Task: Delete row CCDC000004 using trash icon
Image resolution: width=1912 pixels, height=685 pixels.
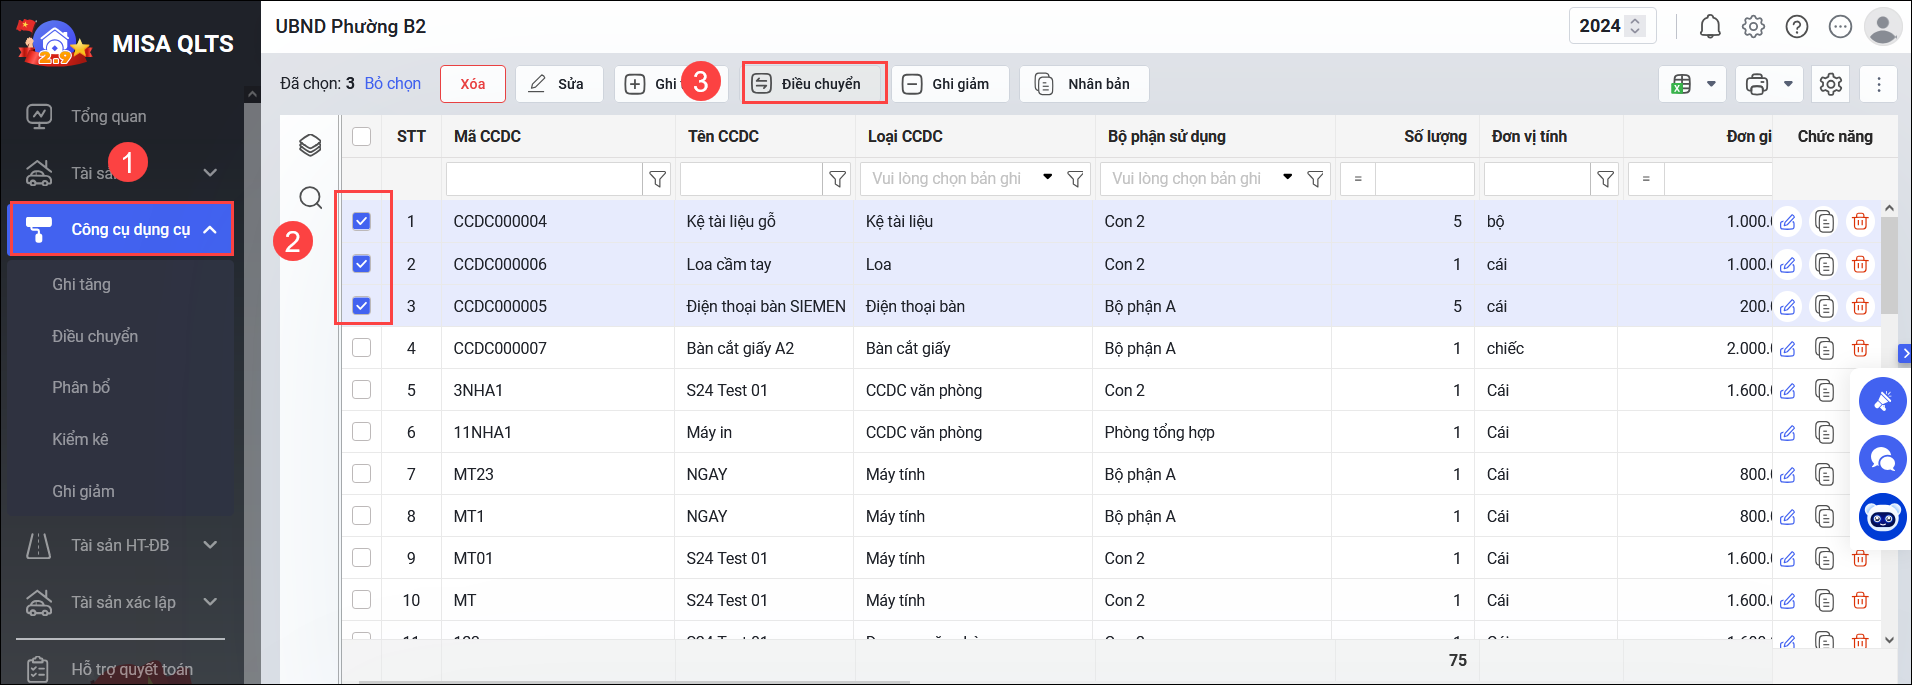Action: point(1860,222)
